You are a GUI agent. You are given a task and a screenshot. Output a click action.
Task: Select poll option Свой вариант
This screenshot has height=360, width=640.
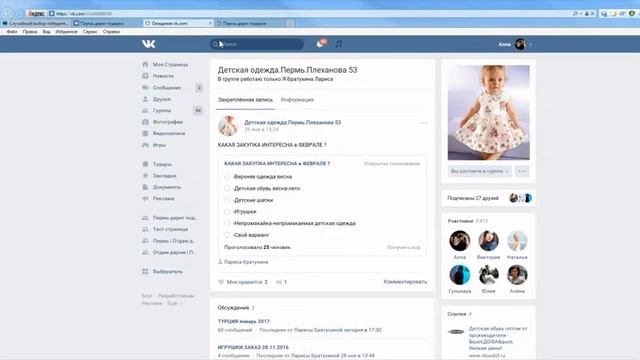(227, 235)
